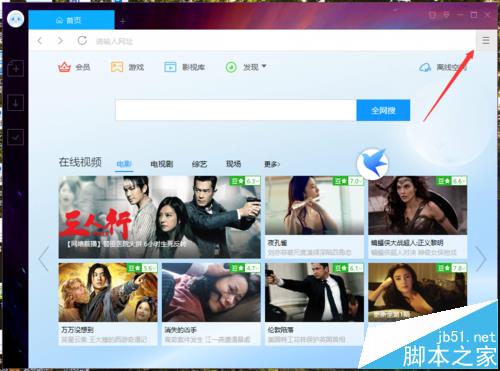The width and height of the screenshot is (500, 371).
Task: Select the 现场 video tab
Action: click(x=233, y=164)
